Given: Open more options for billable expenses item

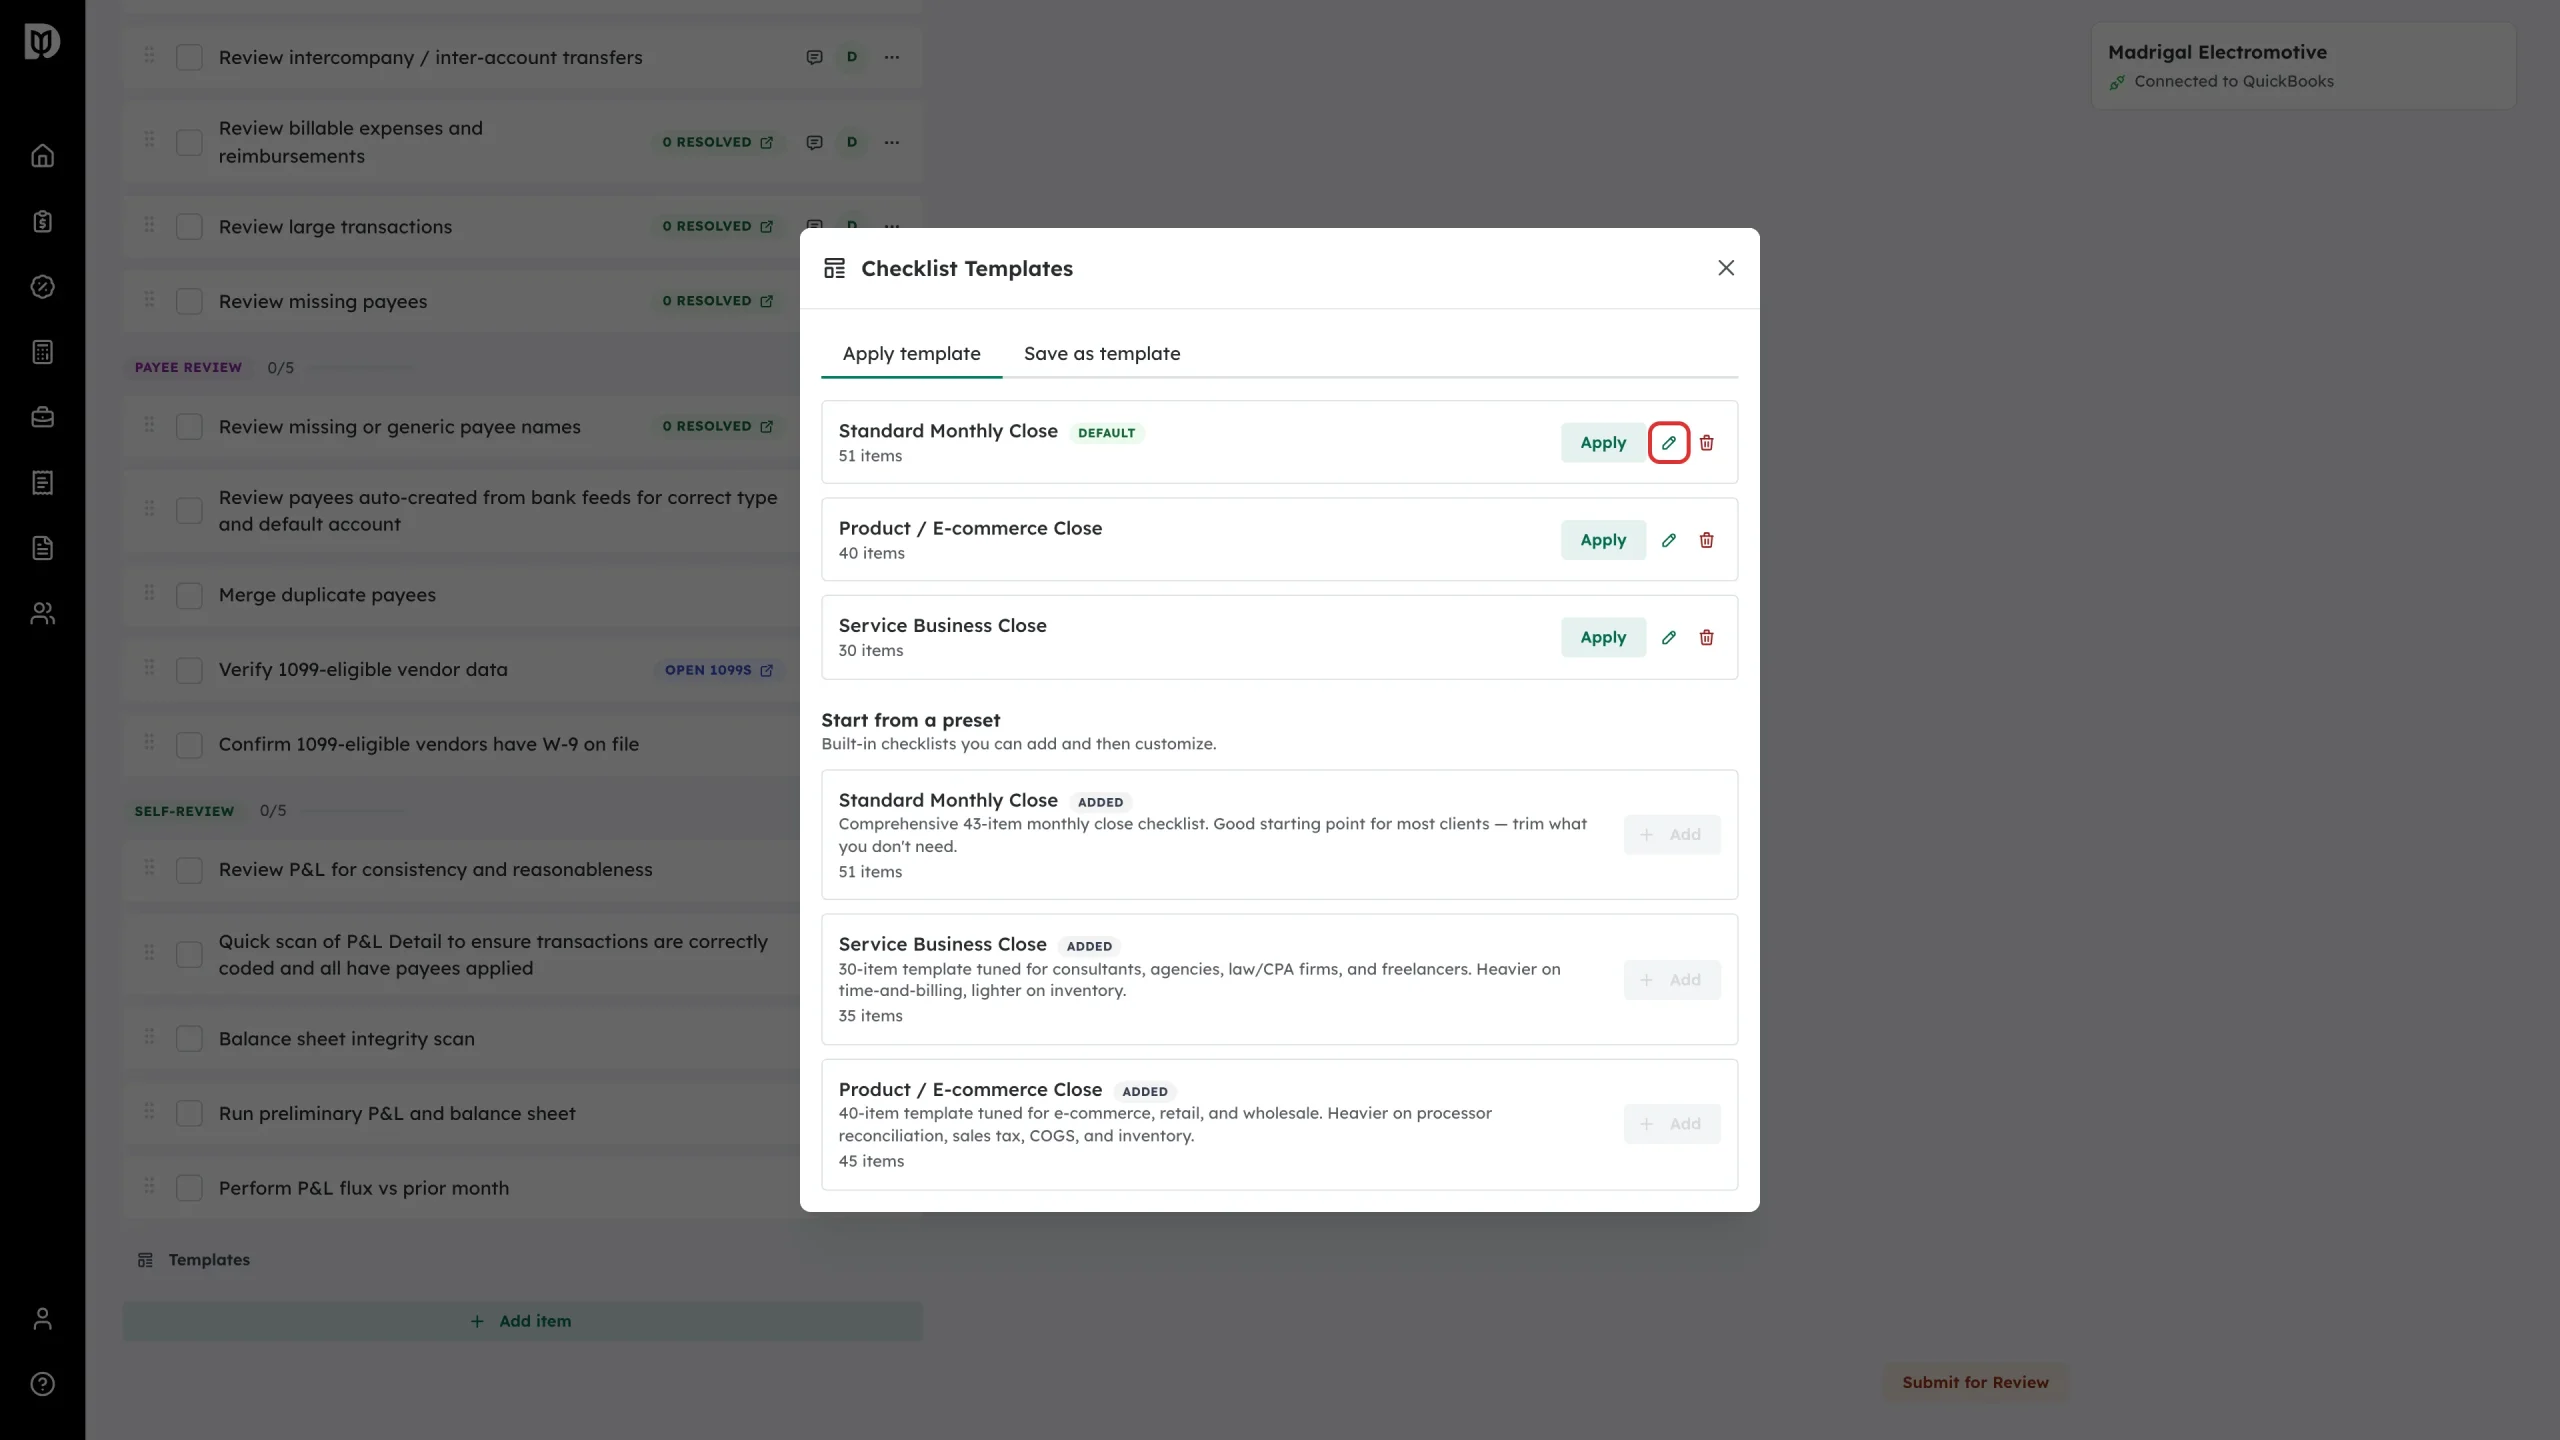Looking at the screenshot, I should [892, 142].
